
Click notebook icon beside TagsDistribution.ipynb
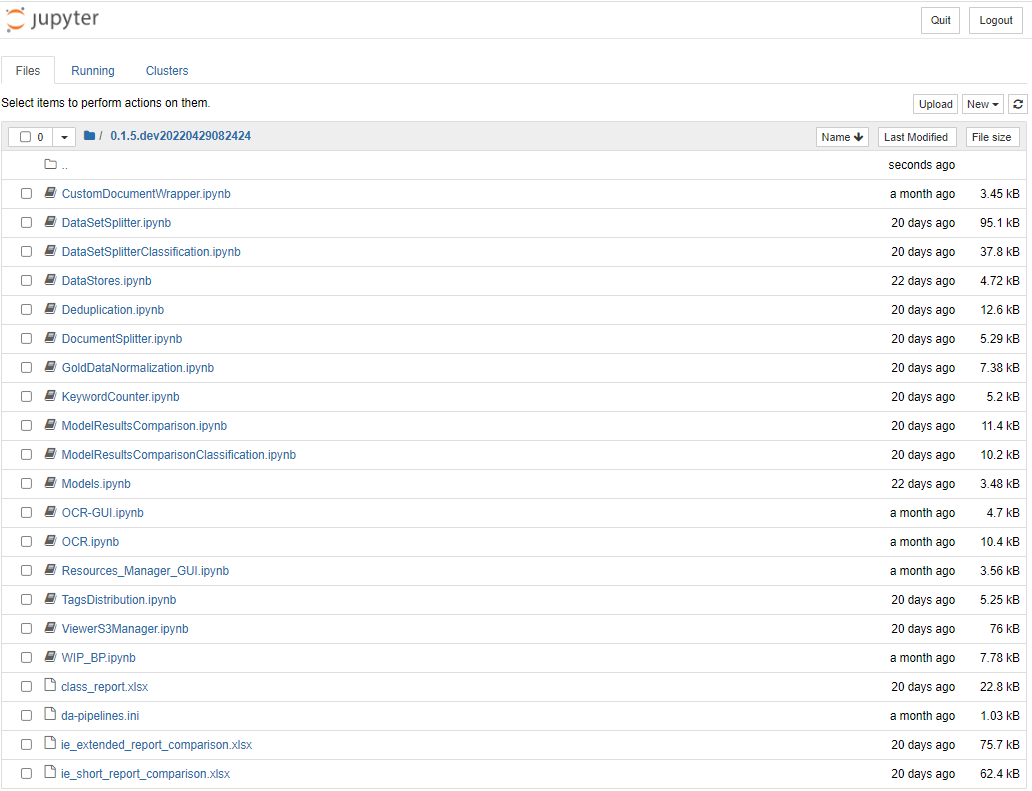click(50, 598)
